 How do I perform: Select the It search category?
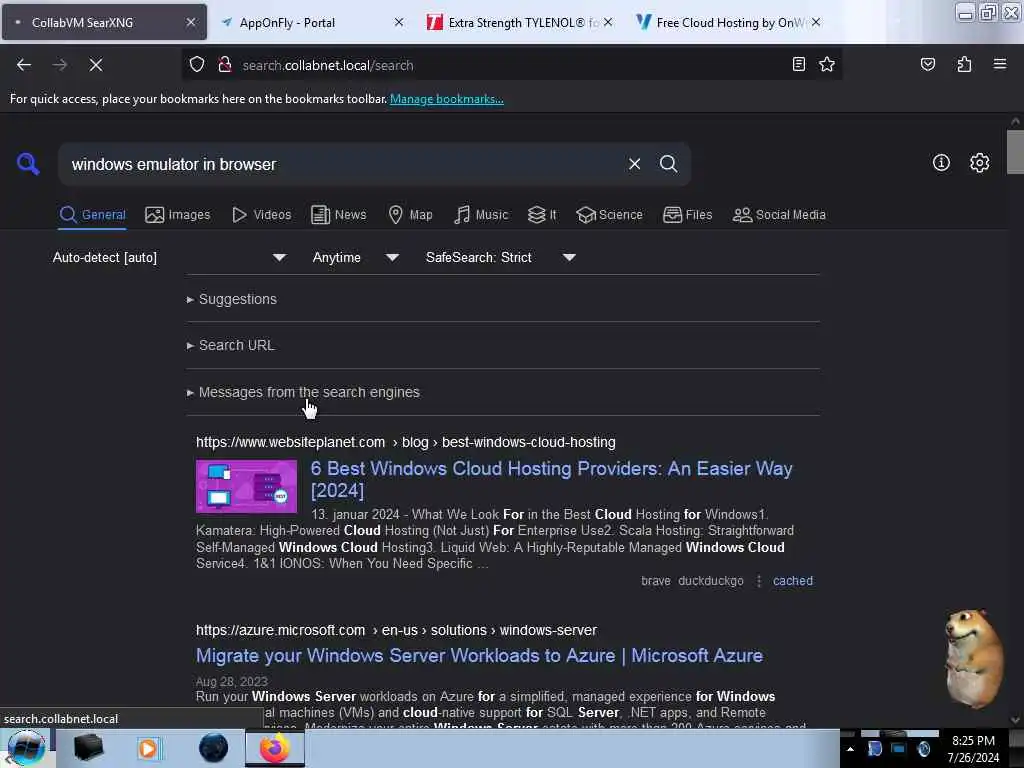(542, 215)
